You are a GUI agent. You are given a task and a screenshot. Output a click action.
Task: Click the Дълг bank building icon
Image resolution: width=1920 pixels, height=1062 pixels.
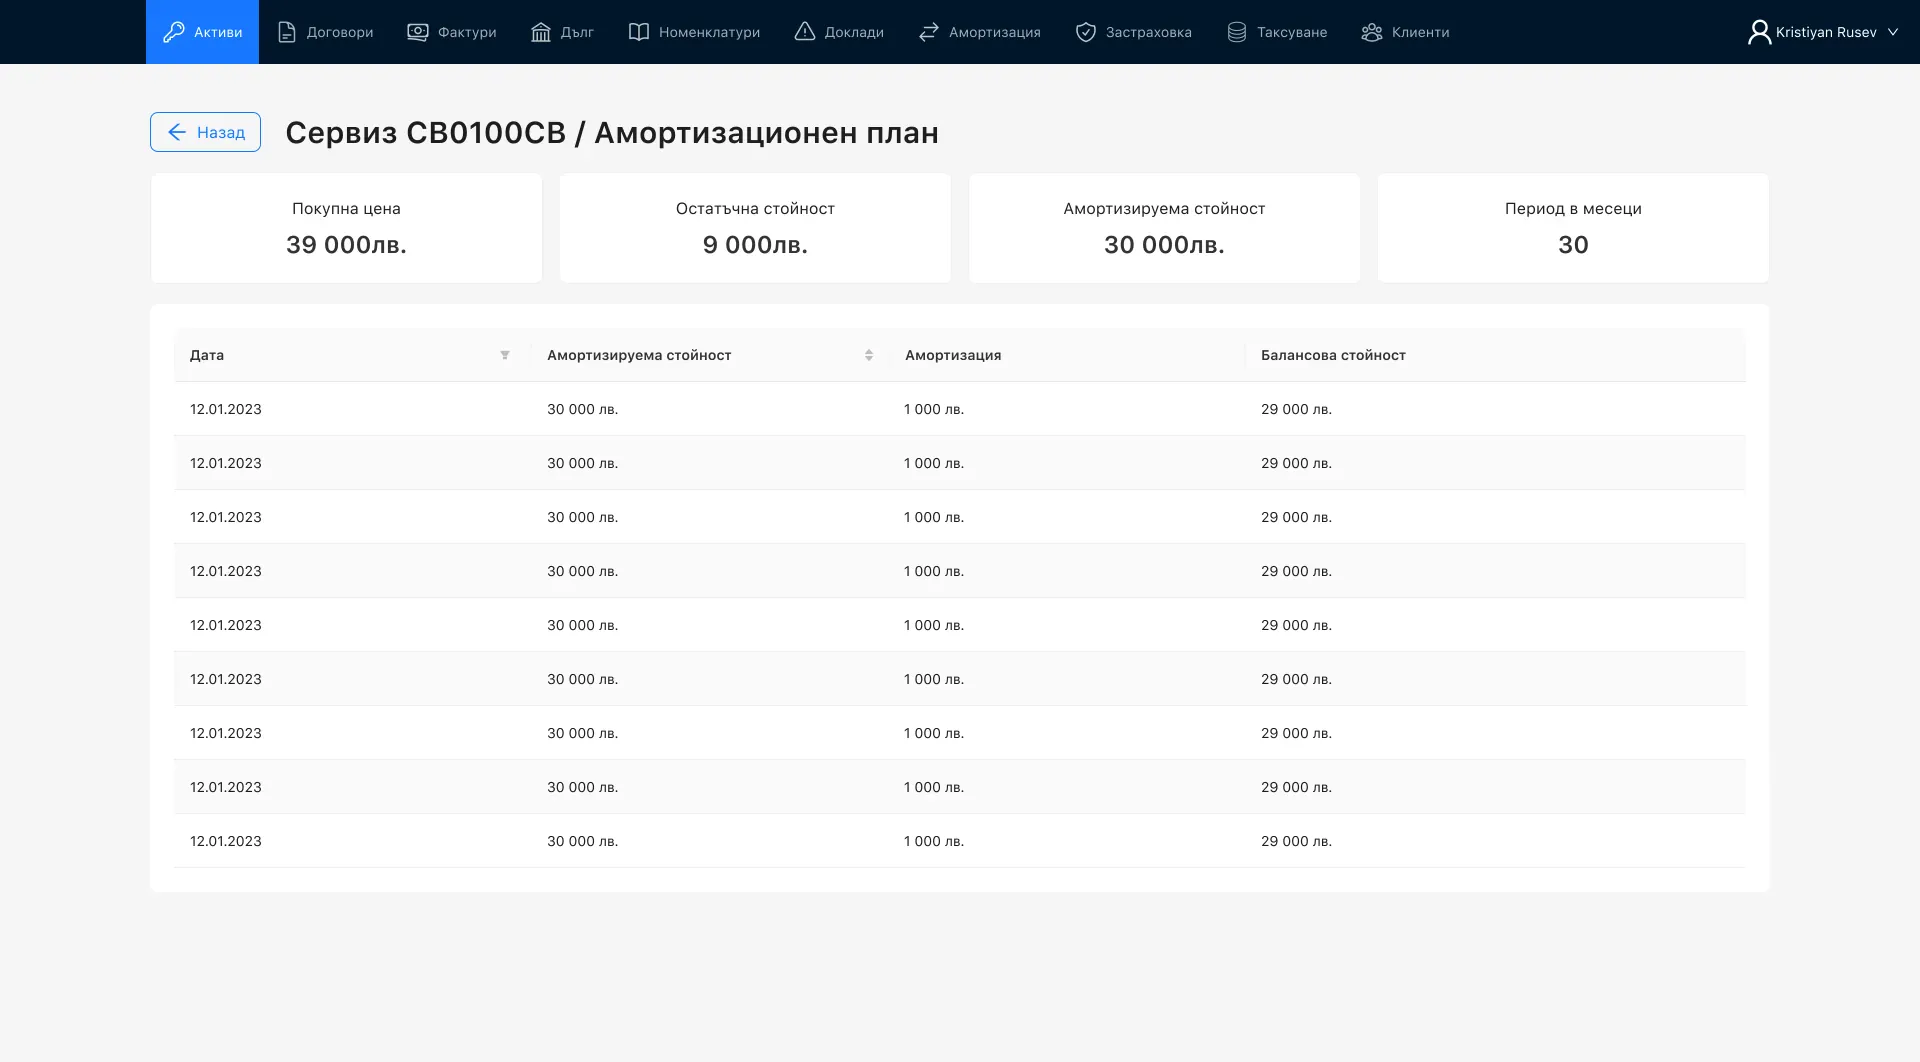[x=541, y=32]
